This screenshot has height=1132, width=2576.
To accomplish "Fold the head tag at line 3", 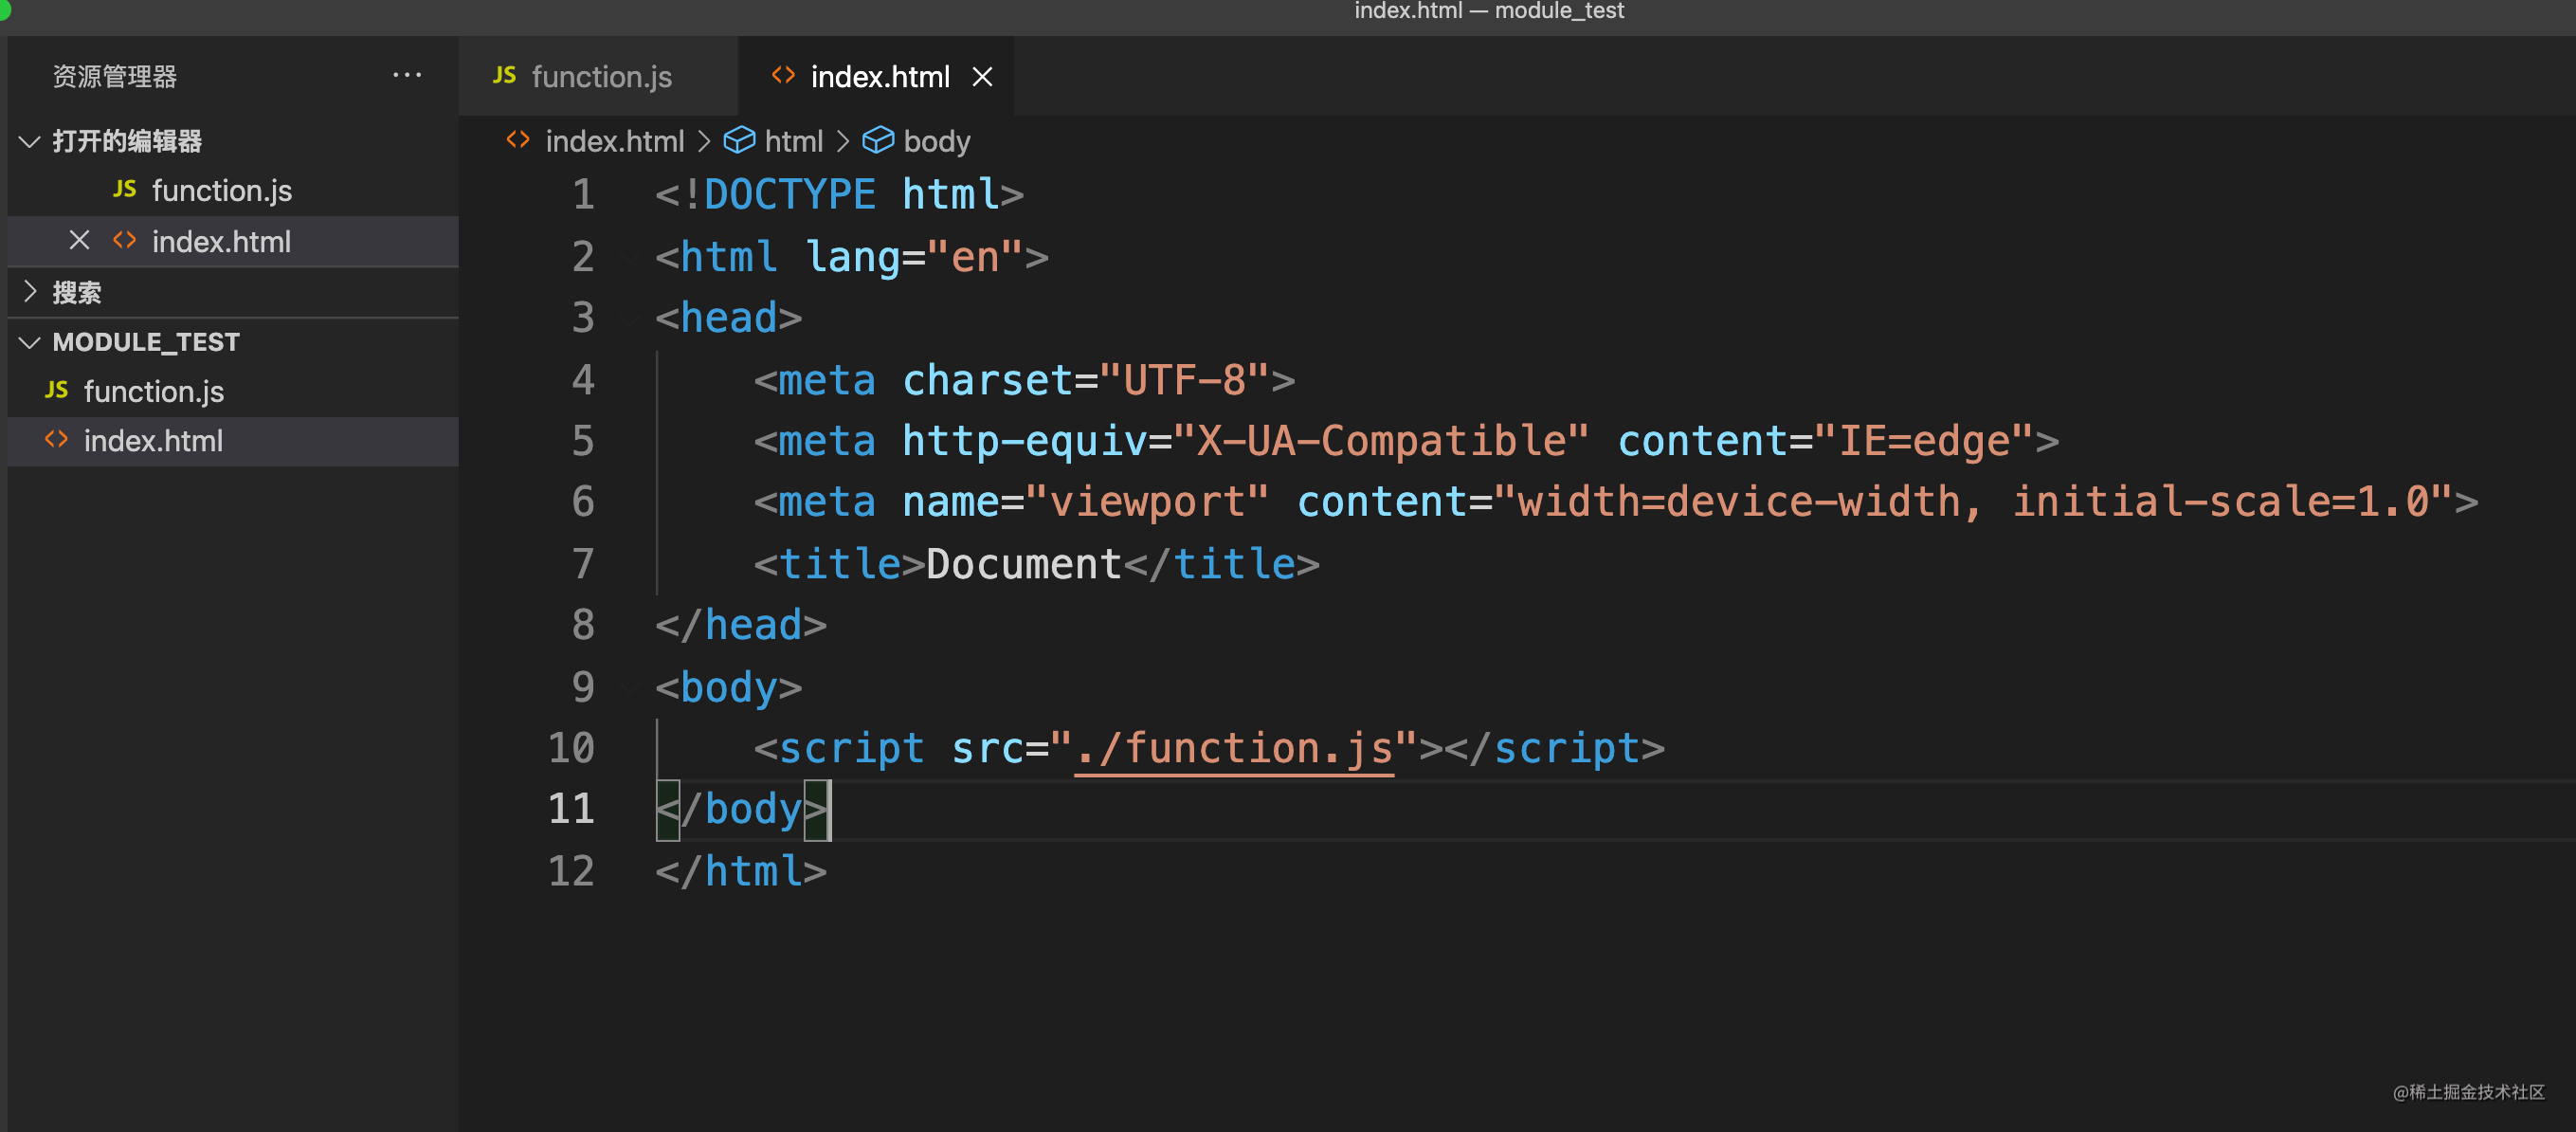I will coord(631,318).
